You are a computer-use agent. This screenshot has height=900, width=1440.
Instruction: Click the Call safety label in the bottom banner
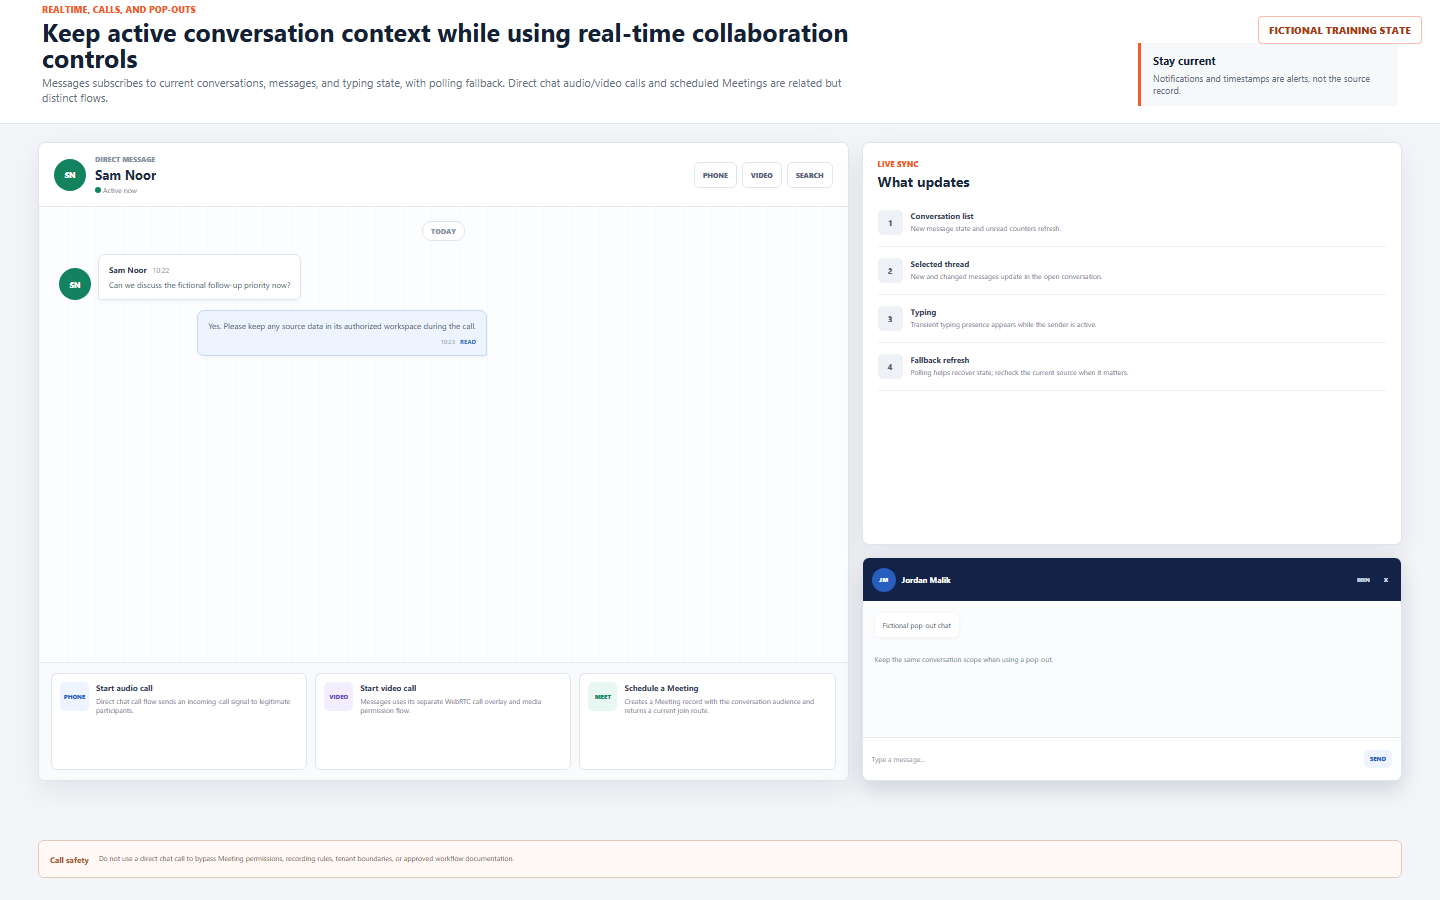pos(69,860)
